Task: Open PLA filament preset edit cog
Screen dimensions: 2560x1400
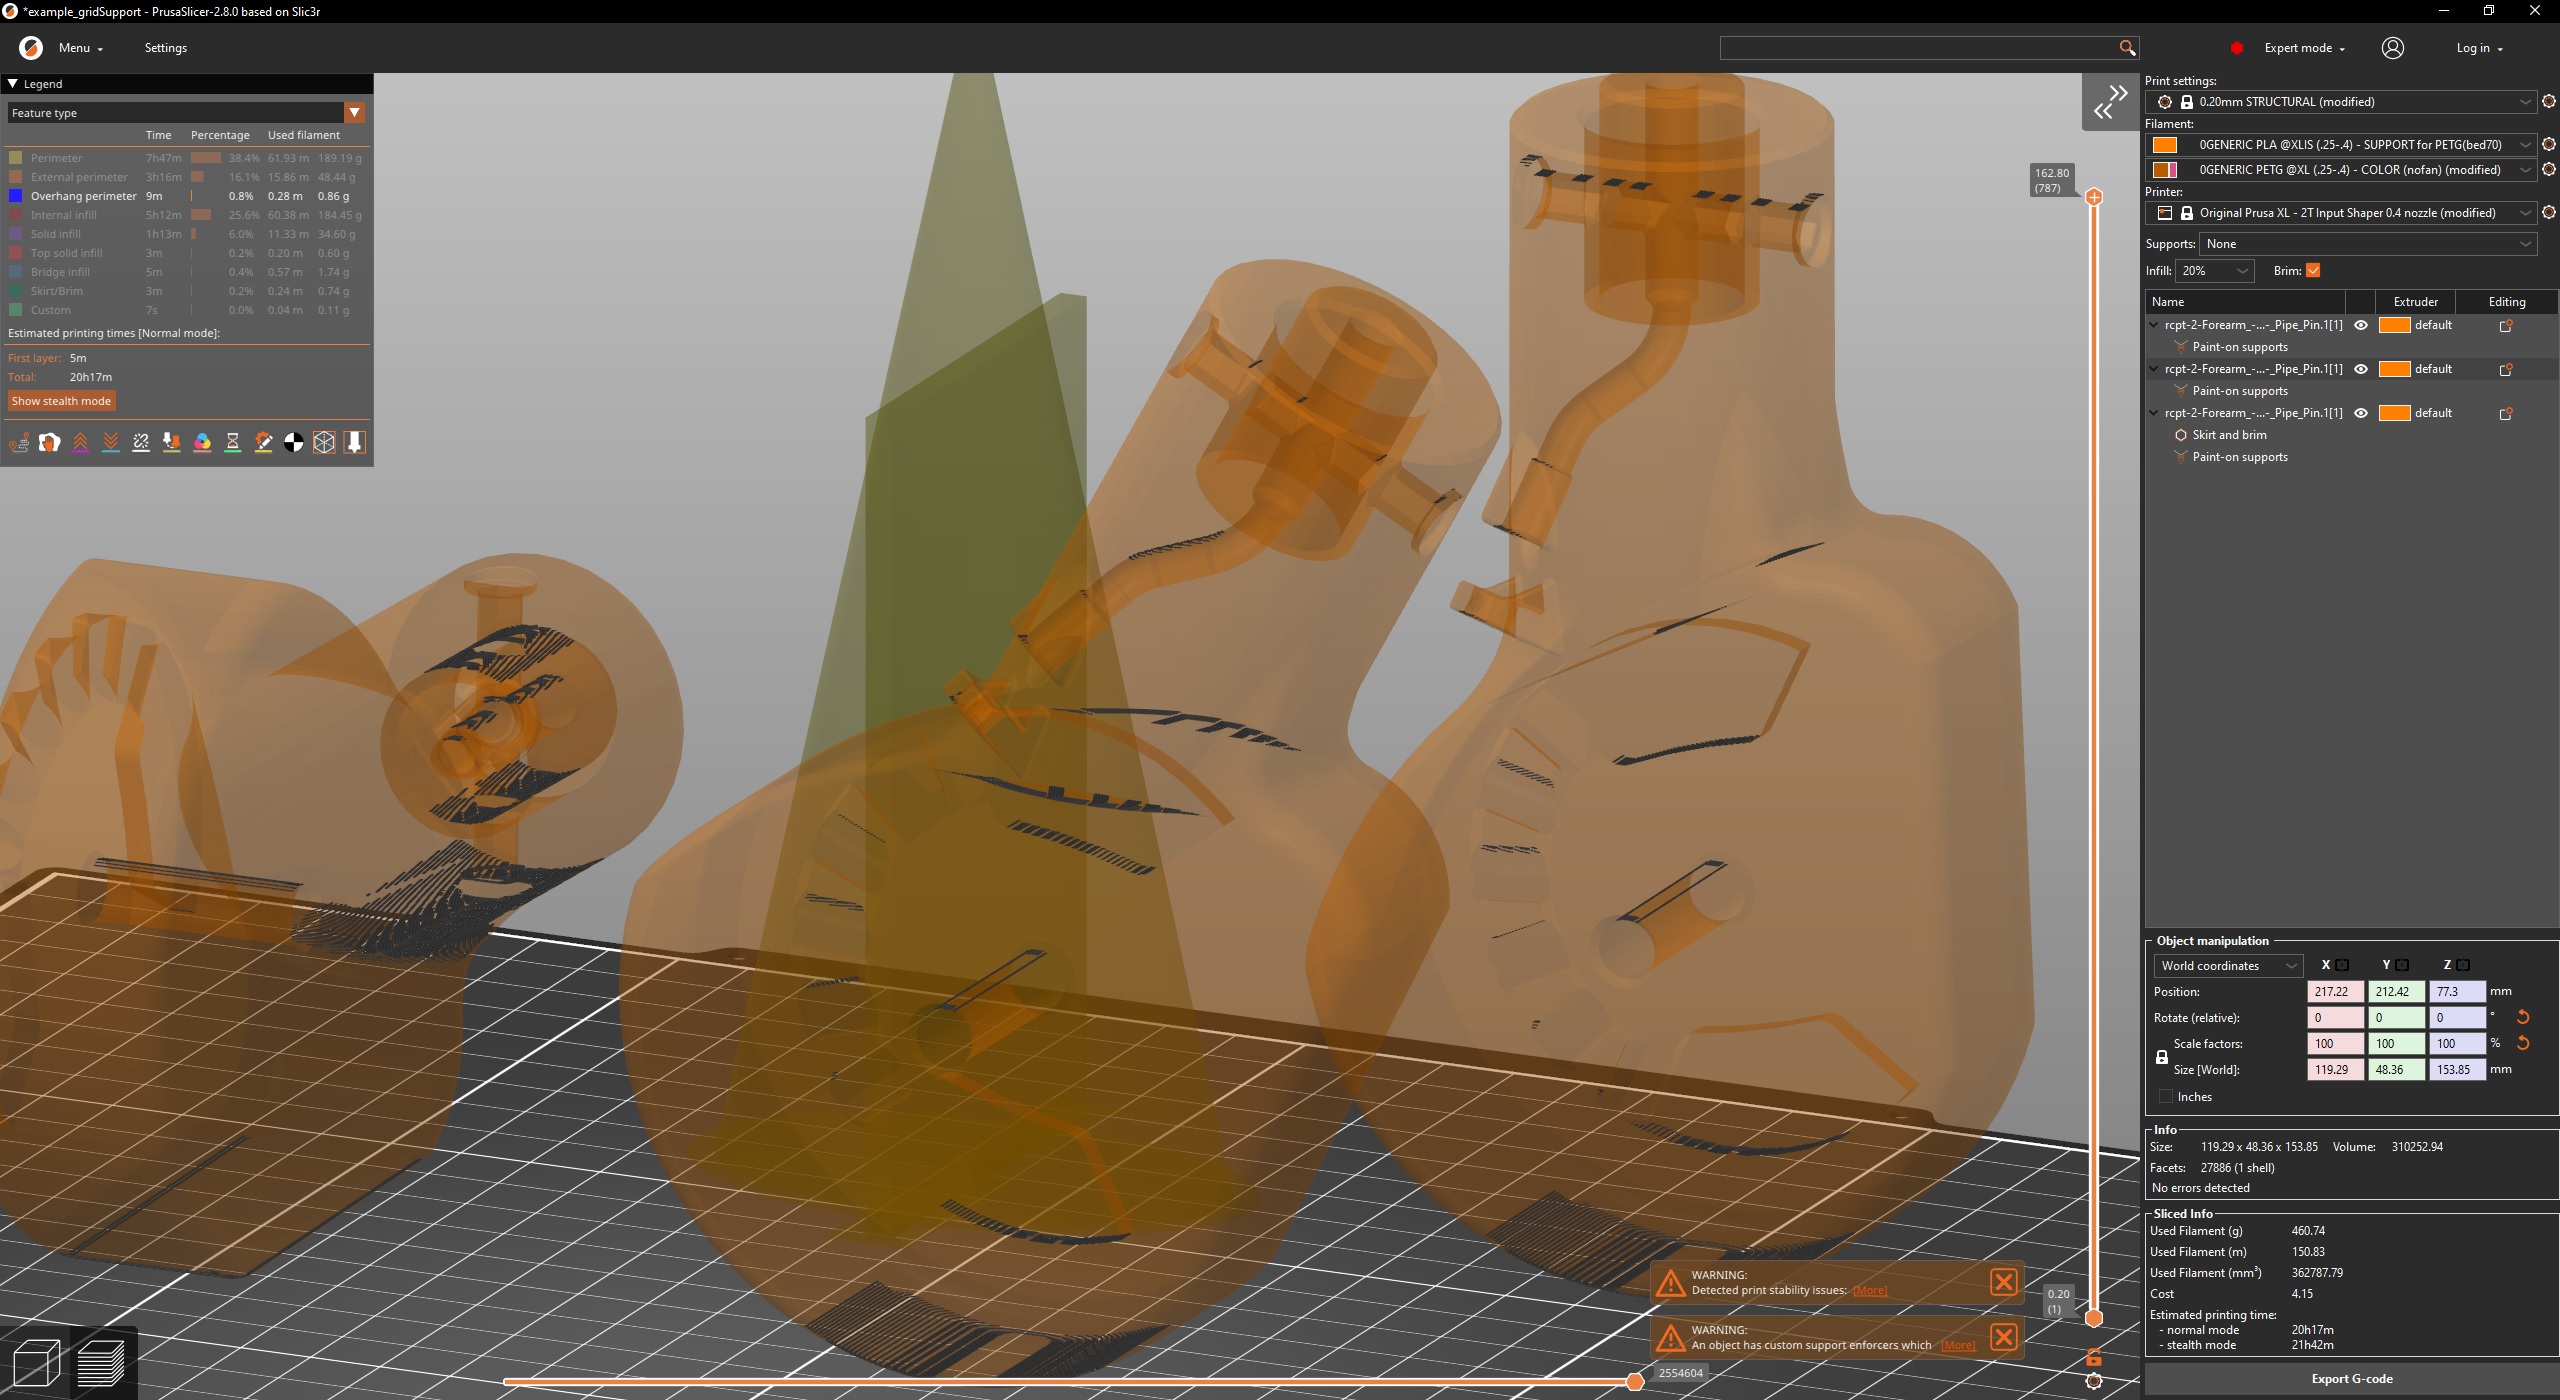Action: tap(2549, 145)
